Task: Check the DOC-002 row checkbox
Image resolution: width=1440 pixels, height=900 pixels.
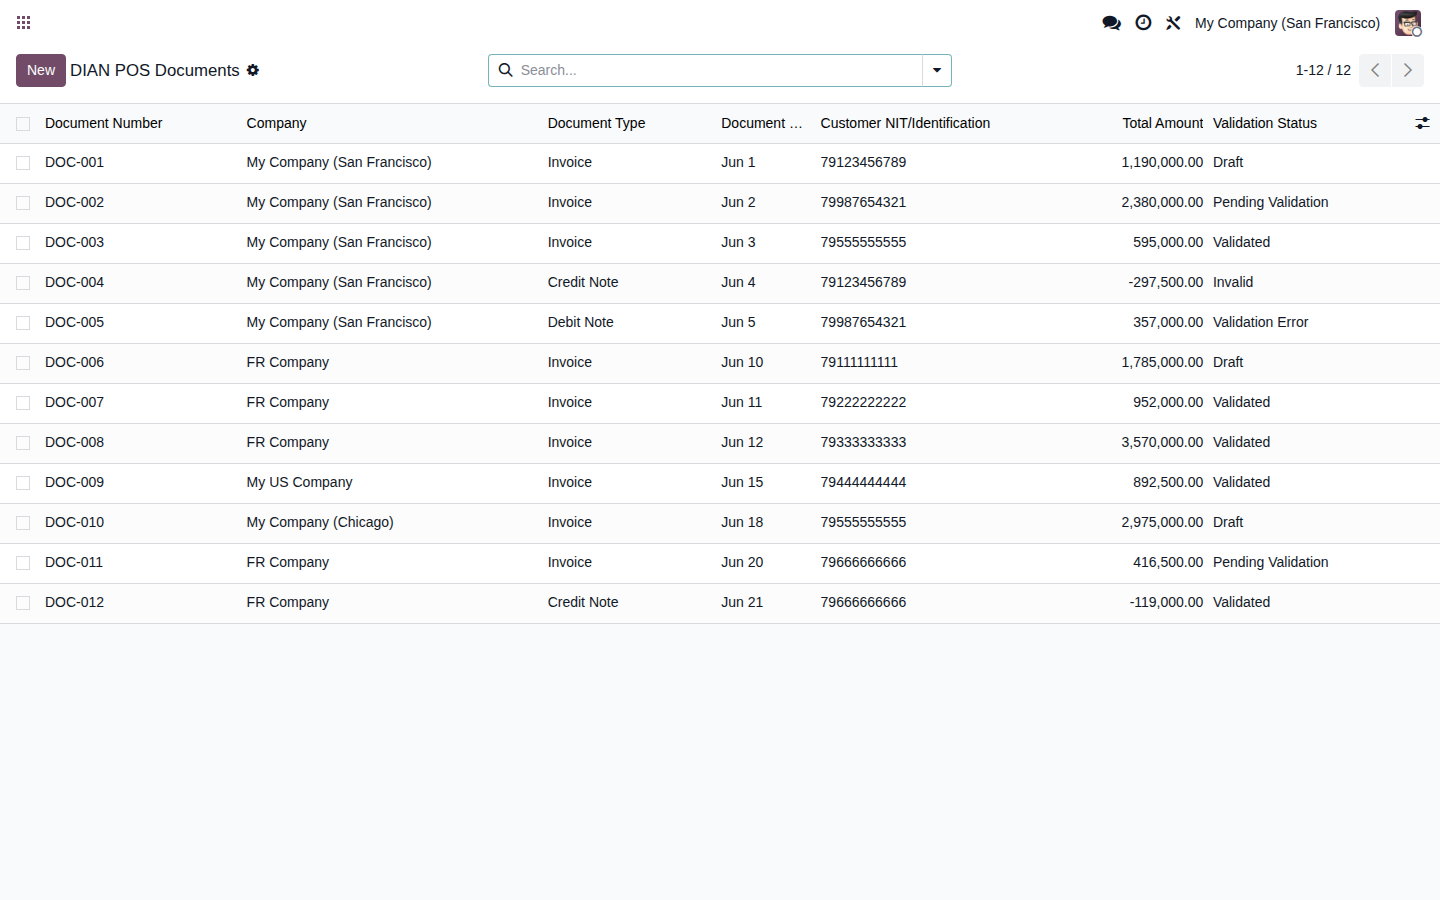Action: click(23, 203)
